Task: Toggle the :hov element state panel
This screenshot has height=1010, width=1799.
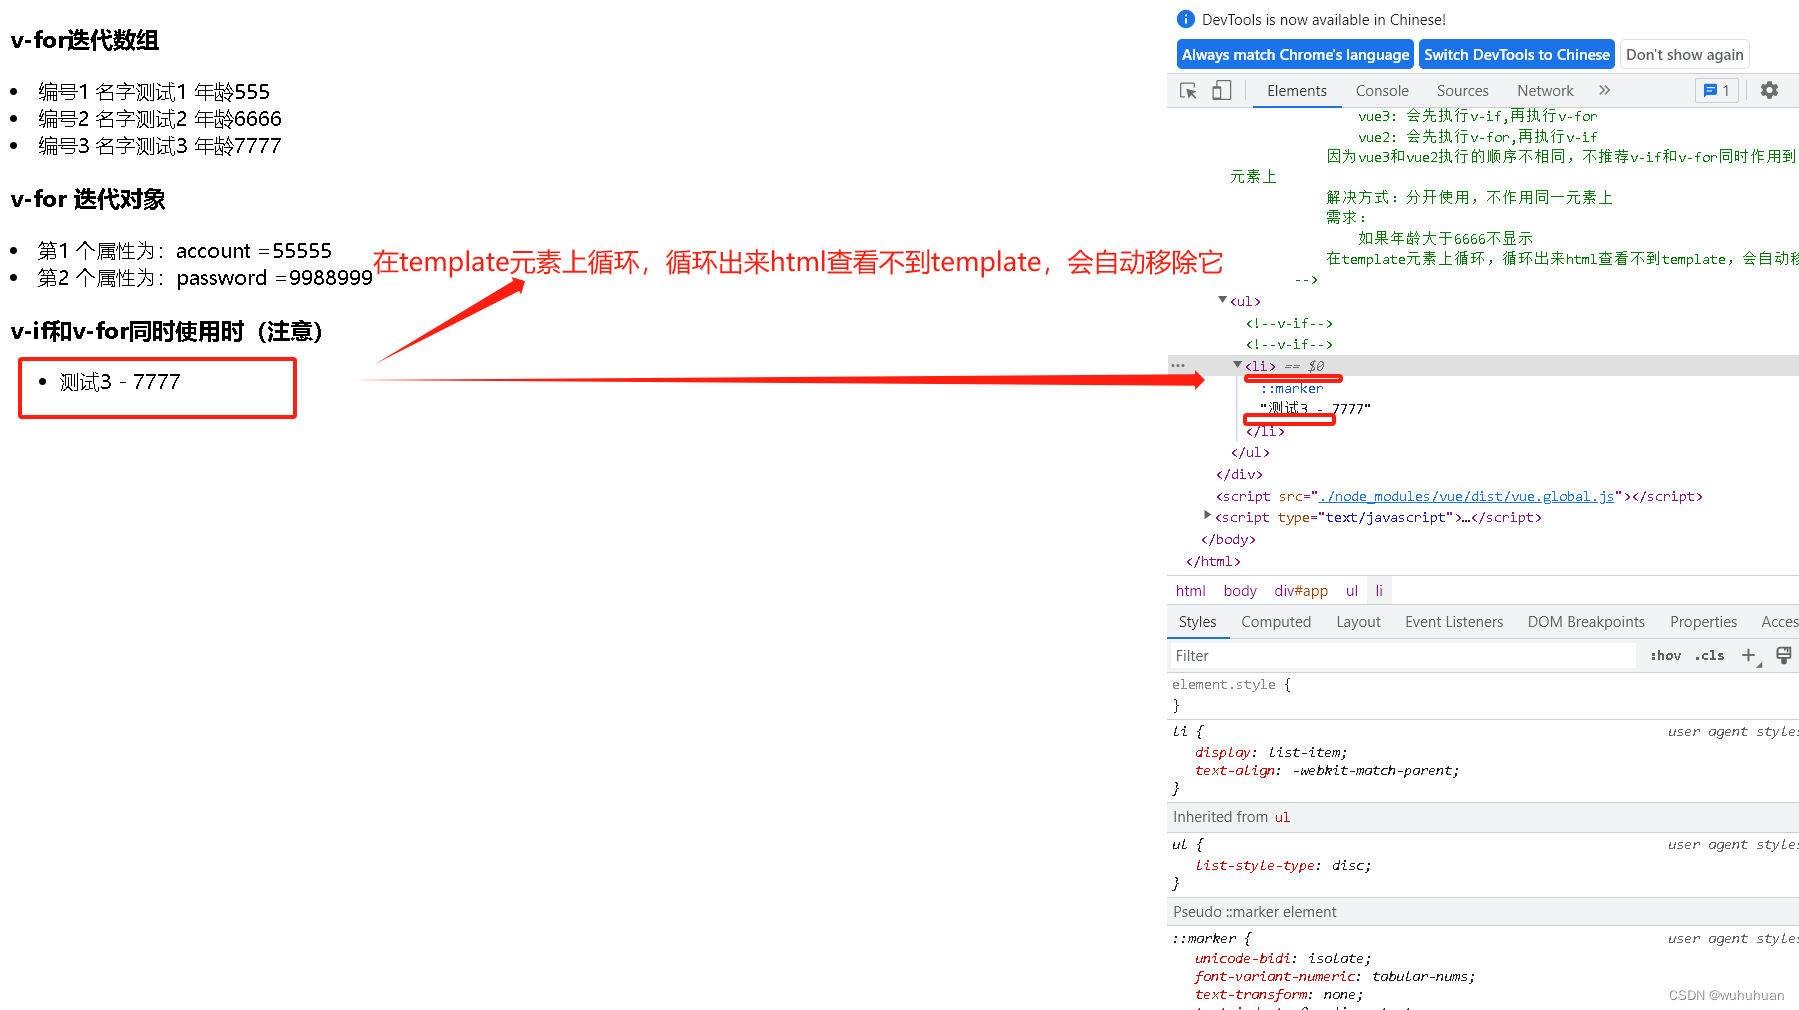Action: (1665, 655)
